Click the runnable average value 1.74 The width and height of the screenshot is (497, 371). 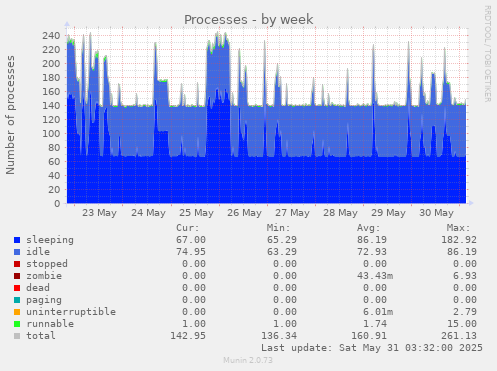(x=375, y=324)
